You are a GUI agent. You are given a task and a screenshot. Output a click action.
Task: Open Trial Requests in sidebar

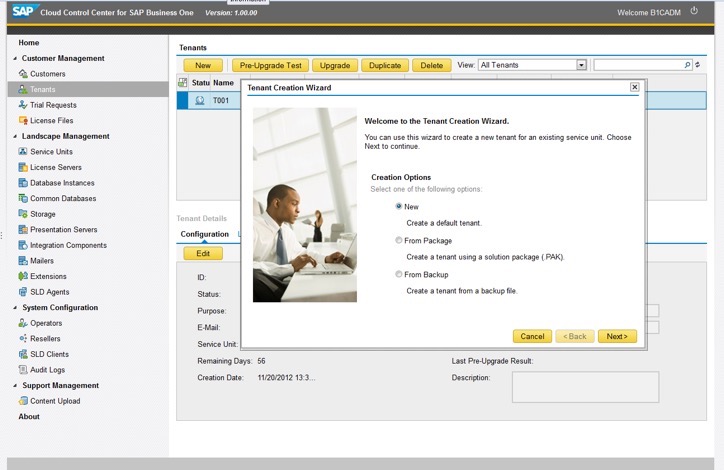pos(53,105)
